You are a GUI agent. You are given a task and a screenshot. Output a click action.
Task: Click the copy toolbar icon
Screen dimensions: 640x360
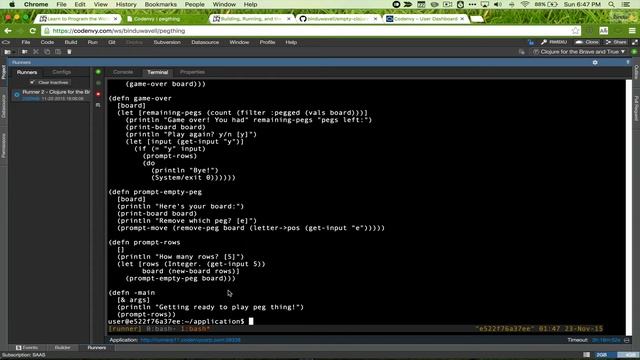tap(47, 52)
